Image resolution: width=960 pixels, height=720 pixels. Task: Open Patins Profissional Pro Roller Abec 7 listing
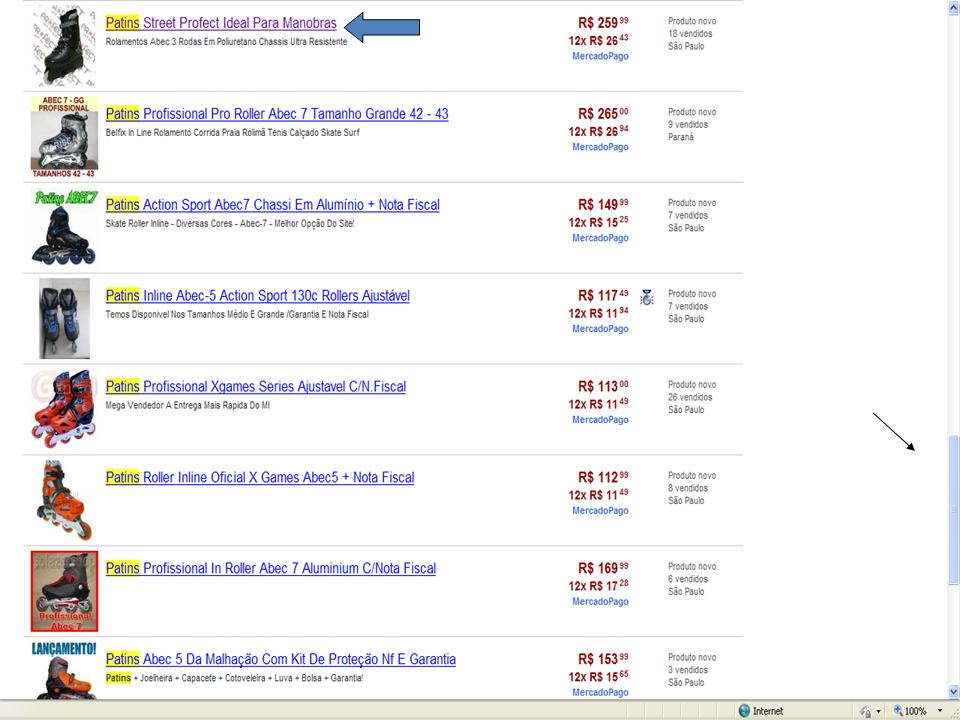(x=277, y=114)
